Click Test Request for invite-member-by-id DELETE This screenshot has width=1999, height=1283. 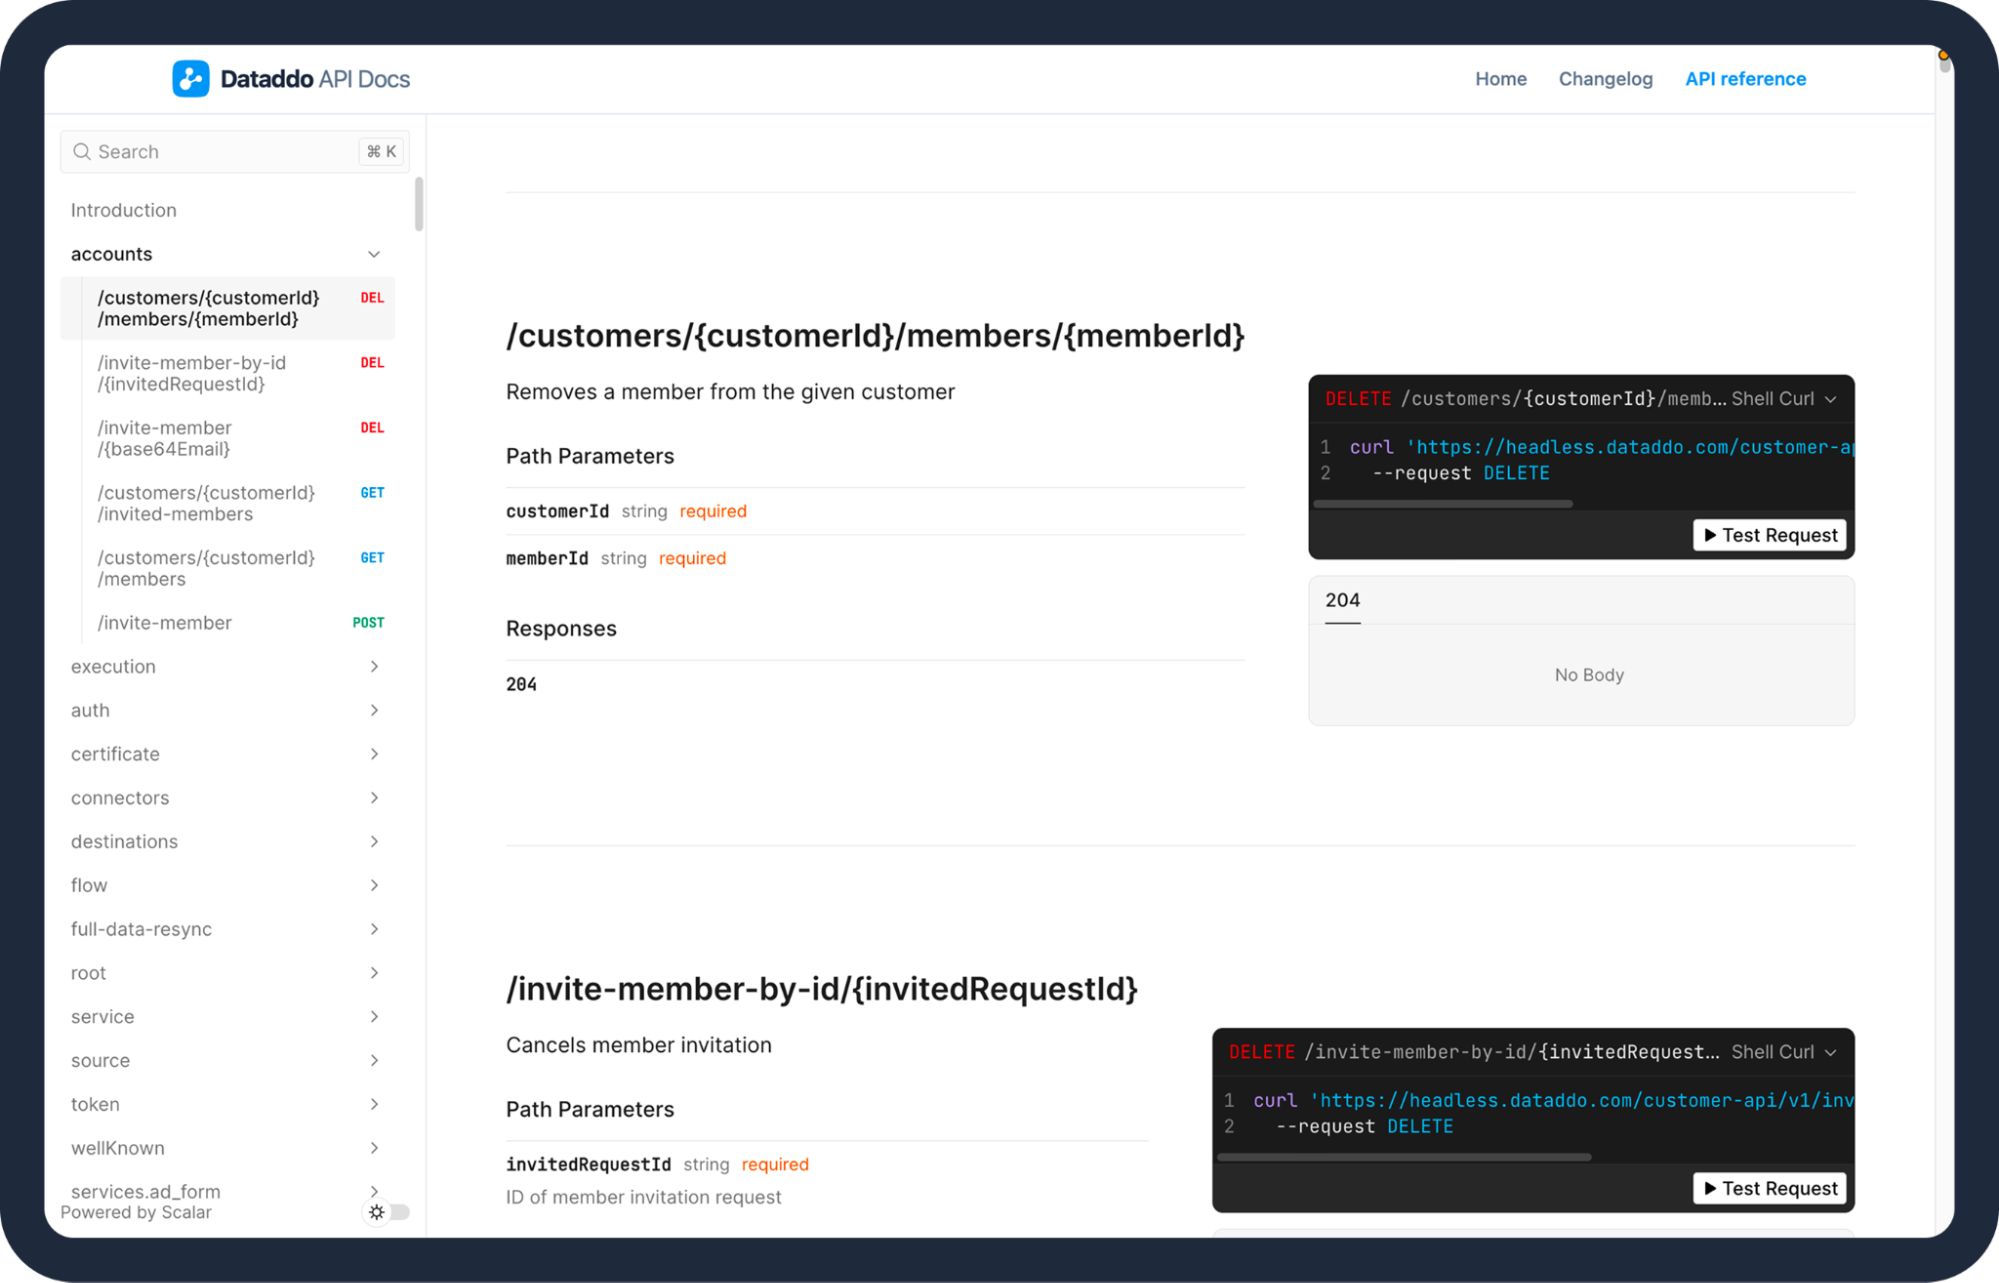tap(1770, 1188)
